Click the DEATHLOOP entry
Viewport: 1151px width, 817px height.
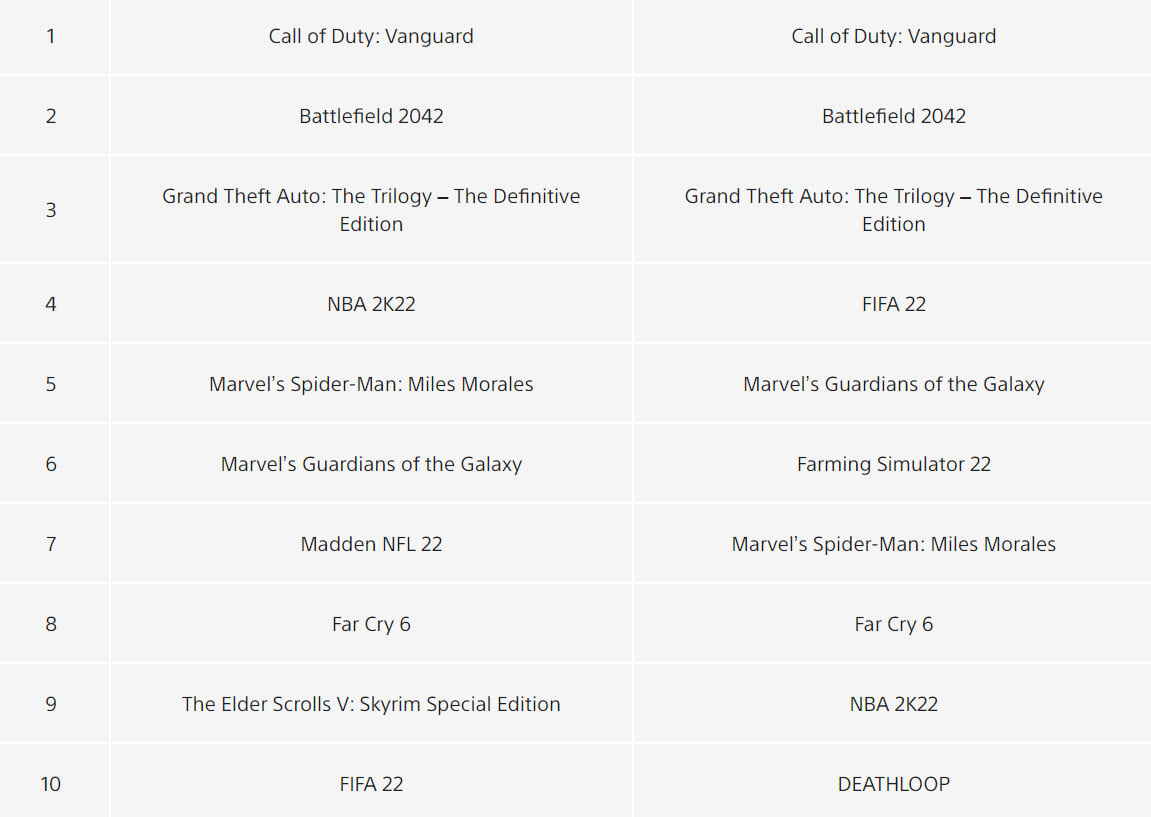(x=893, y=784)
